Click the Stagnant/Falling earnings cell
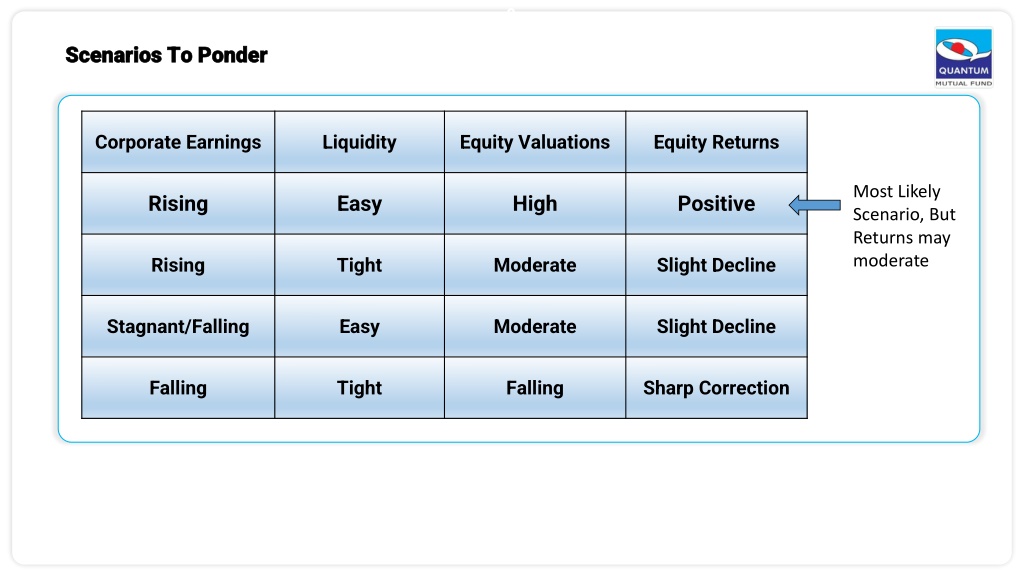 (178, 326)
